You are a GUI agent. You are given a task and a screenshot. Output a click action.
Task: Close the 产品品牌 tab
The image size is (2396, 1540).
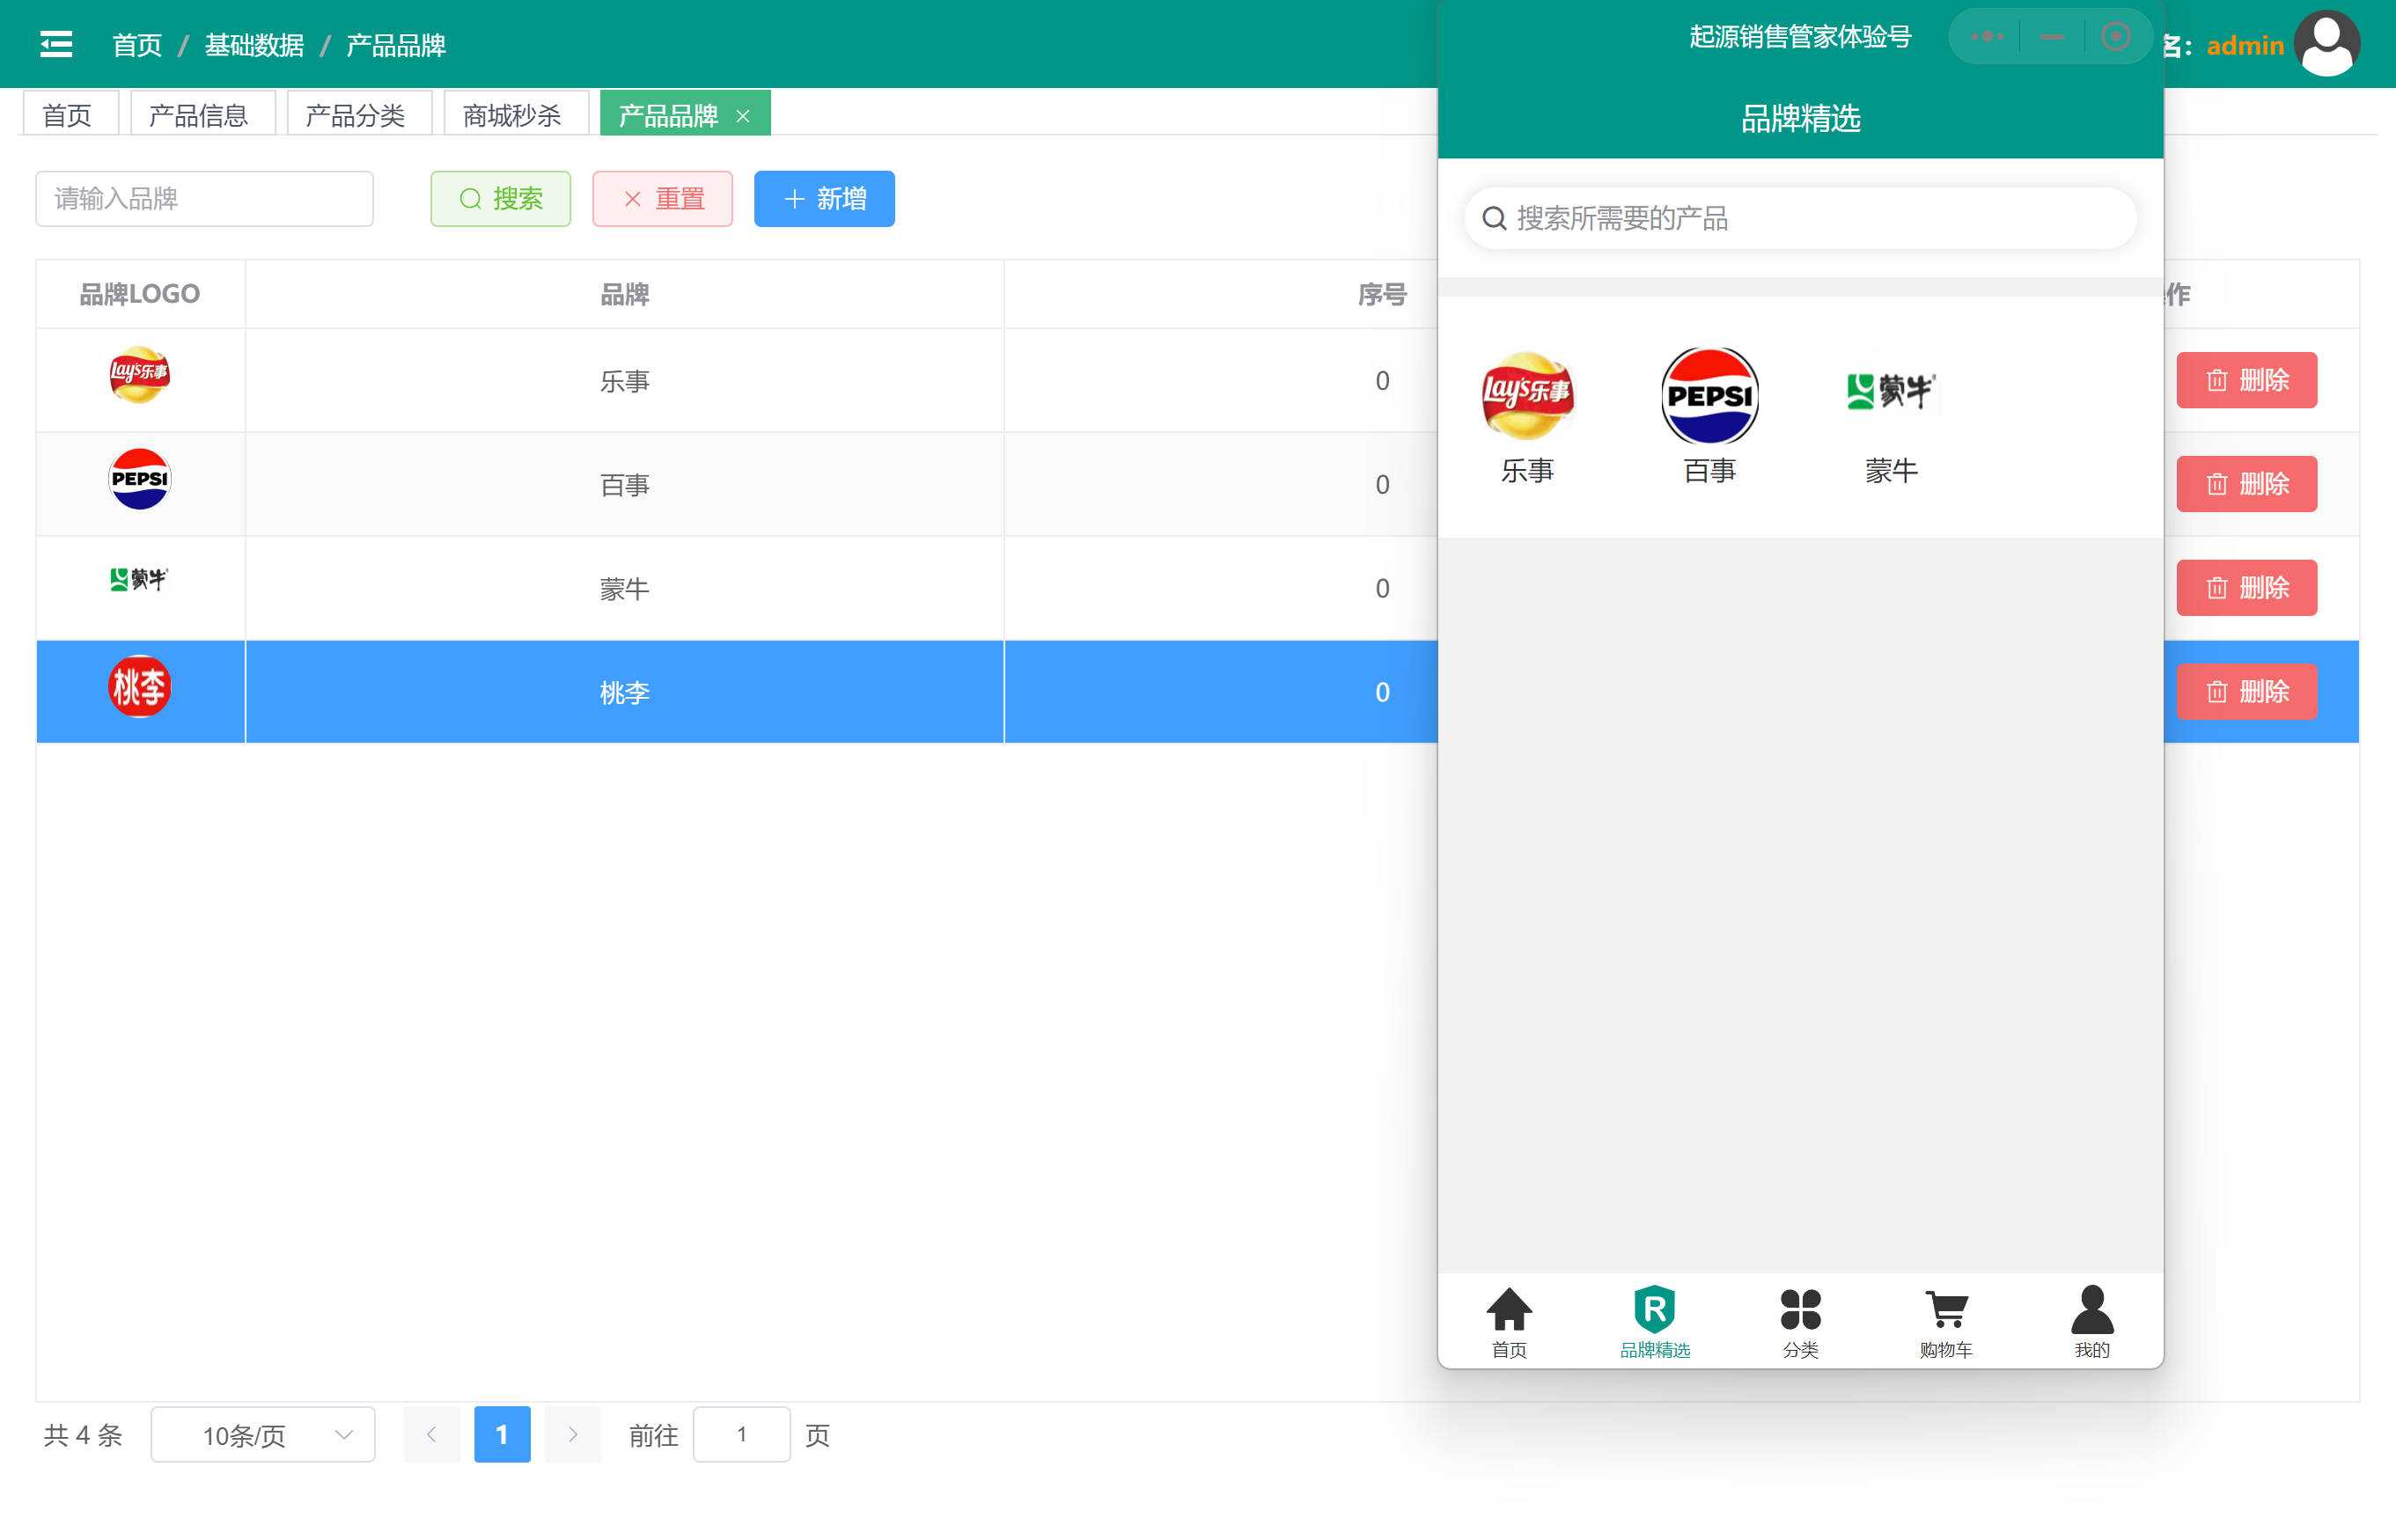coord(743,116)
